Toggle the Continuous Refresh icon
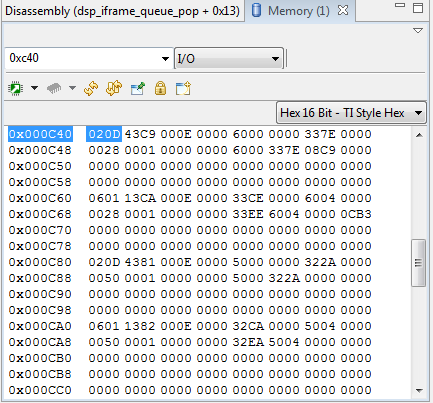 coord(114,88)
